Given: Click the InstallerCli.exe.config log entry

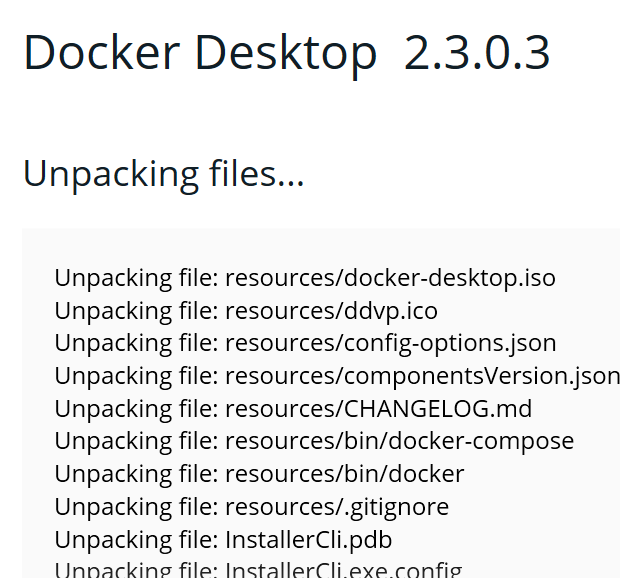Looking at the screenshot, I should click(x=258, y=570).
